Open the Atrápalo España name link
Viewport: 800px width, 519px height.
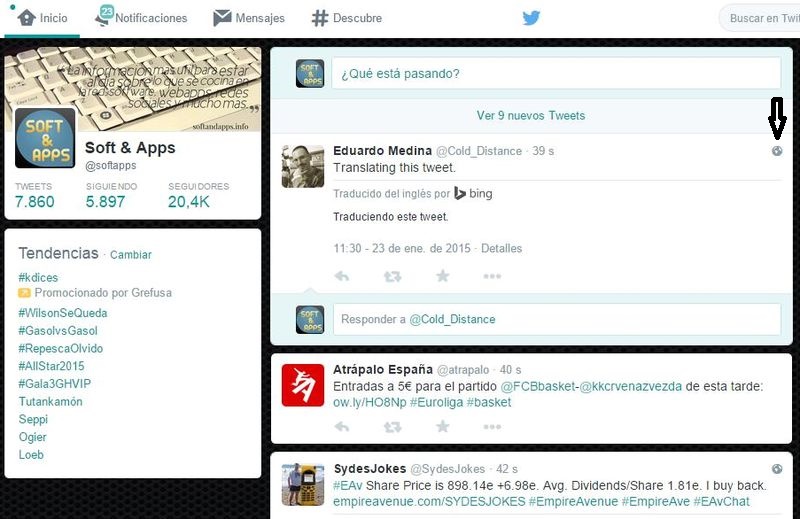coord(383,369)
